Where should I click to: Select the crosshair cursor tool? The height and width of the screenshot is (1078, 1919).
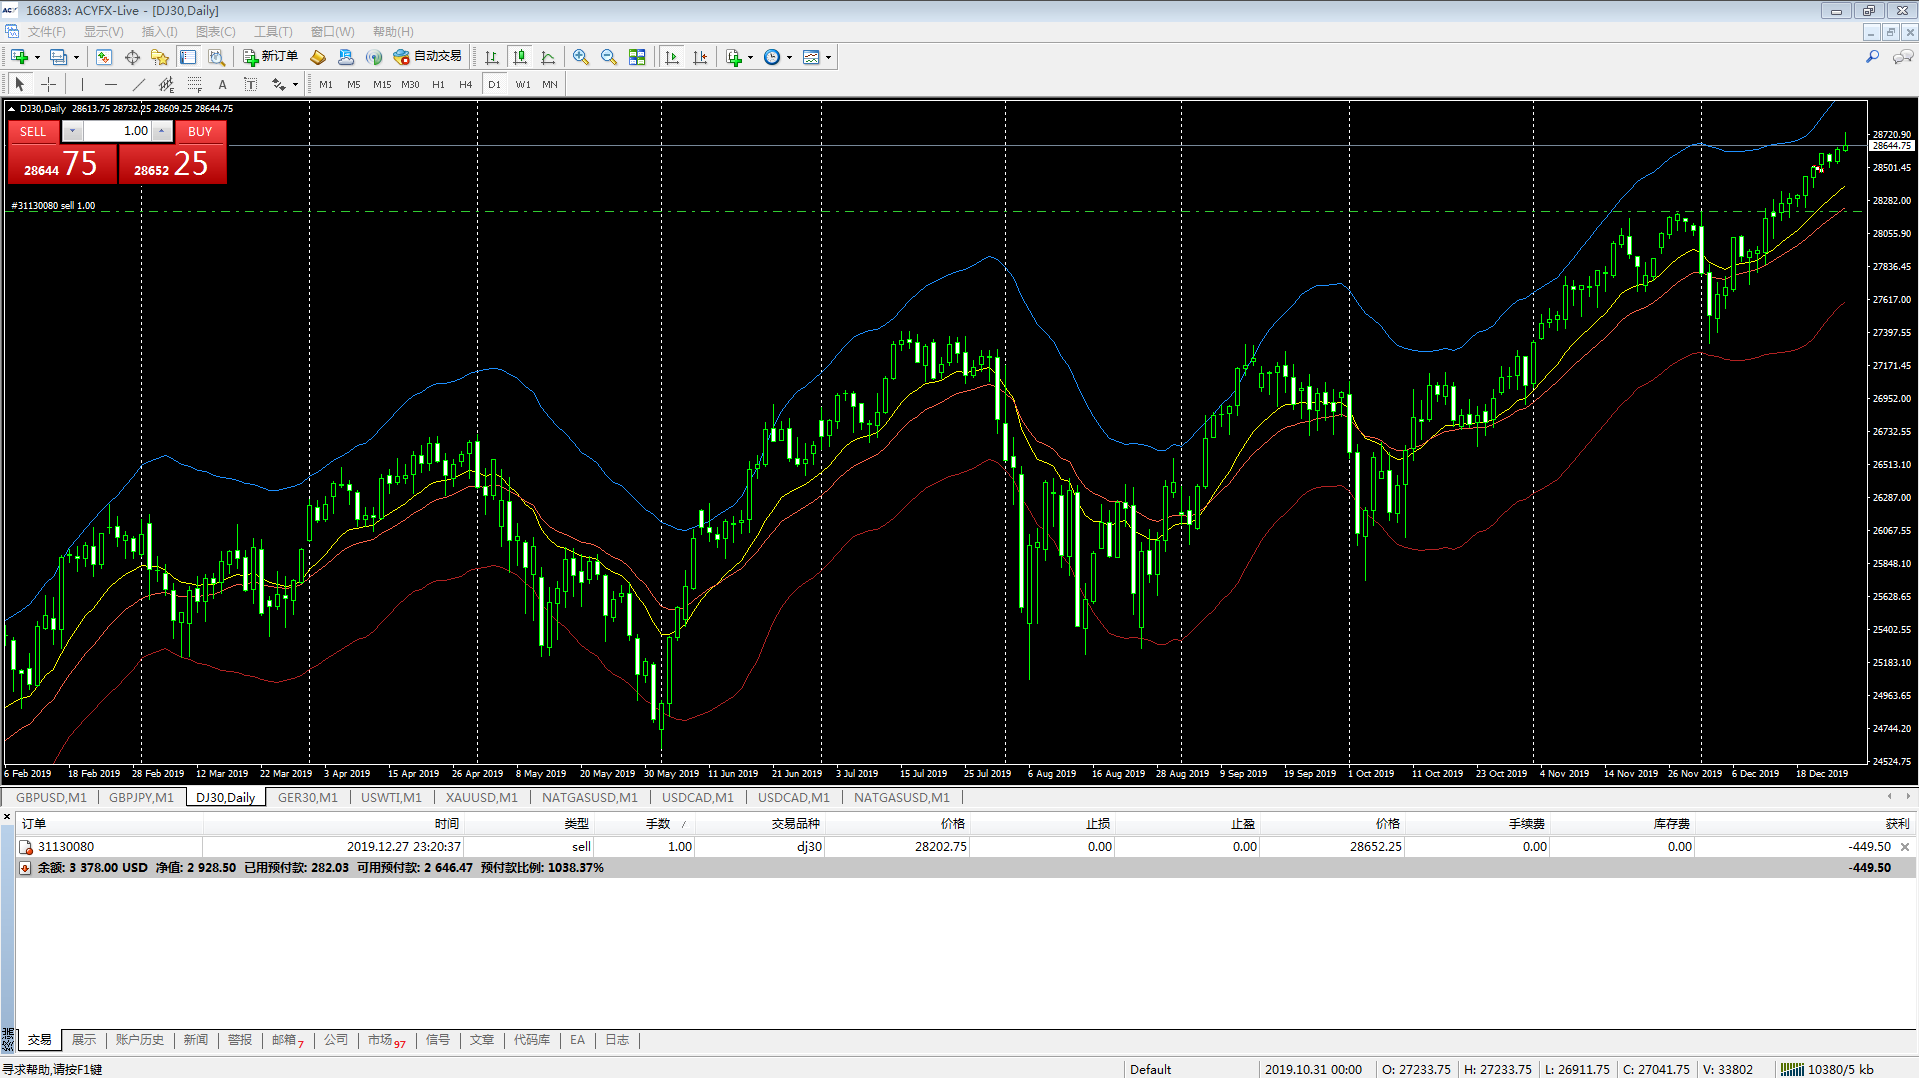[x=48, y=84]
